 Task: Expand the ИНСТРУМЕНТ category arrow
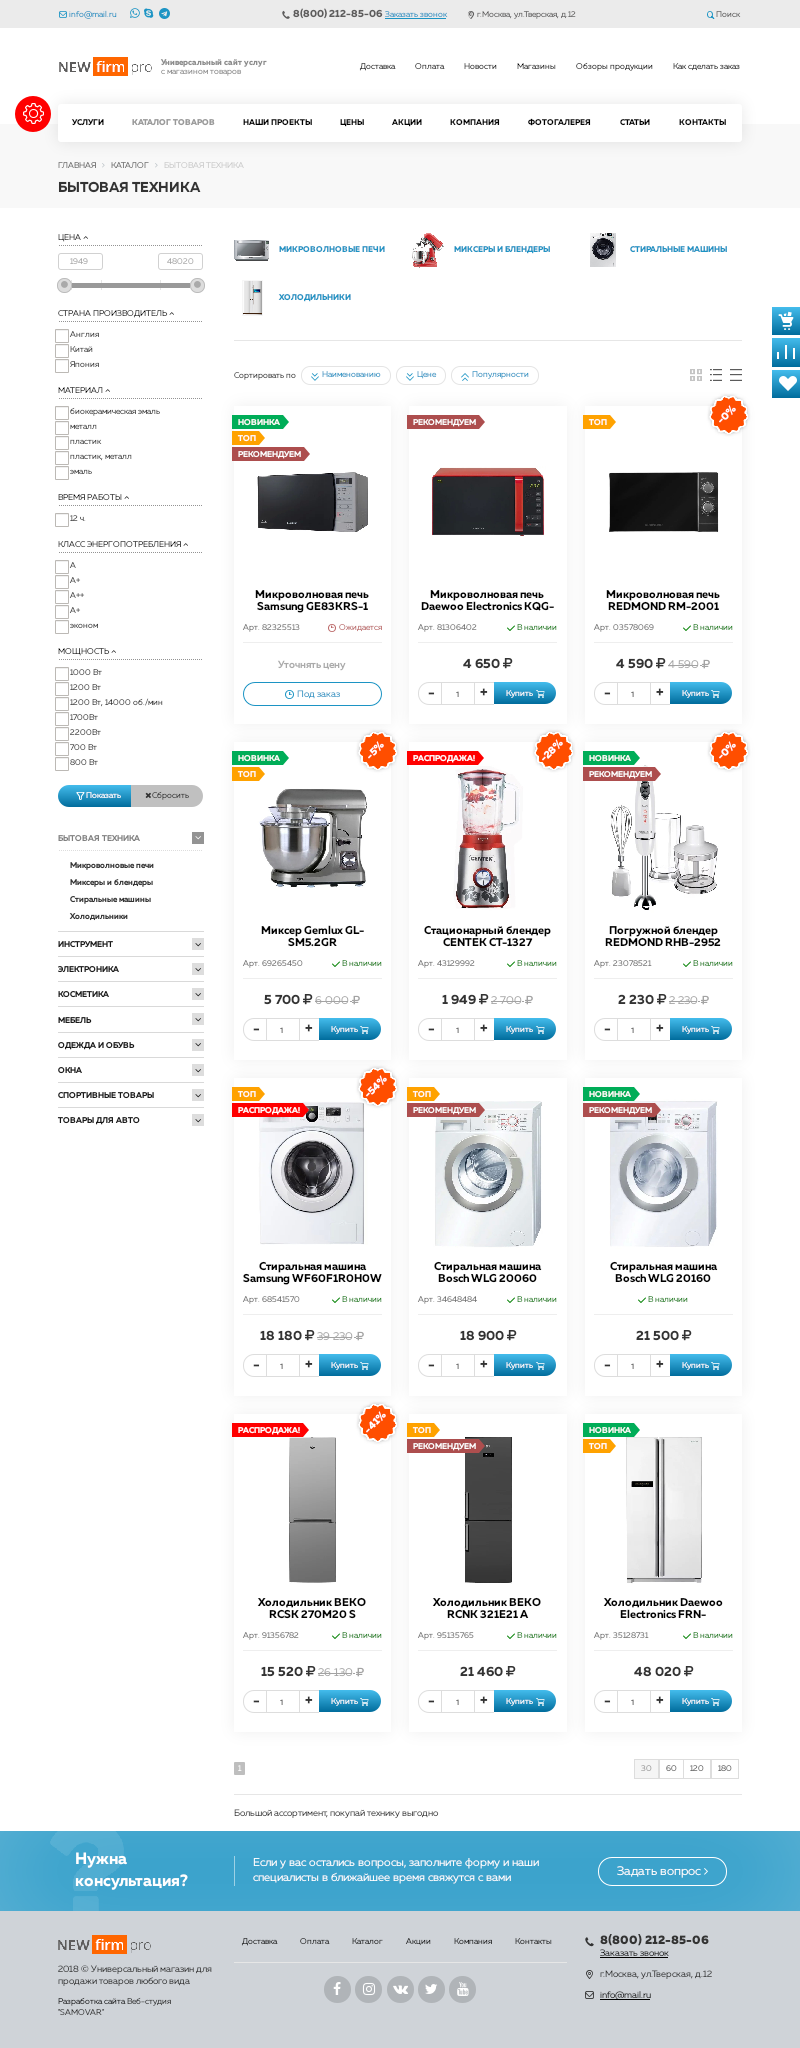(198, 944)
